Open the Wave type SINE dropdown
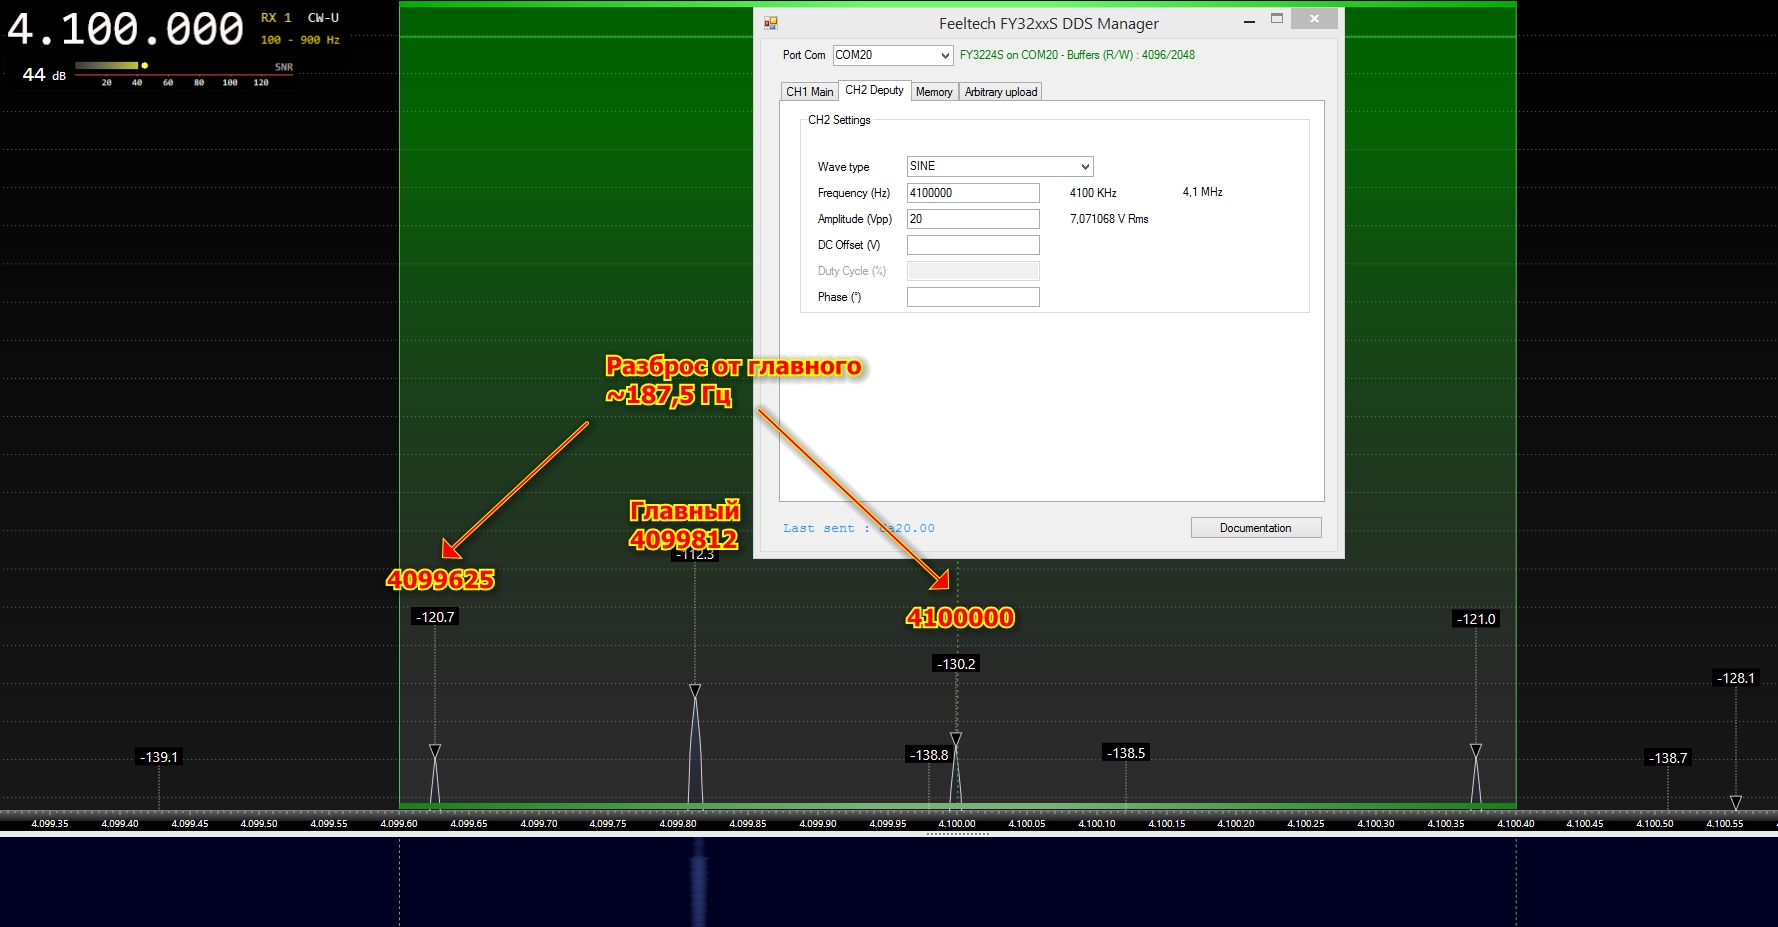Image resolution: width=1778 pixels, height=927 pixels. click(x=1000, y=166)
